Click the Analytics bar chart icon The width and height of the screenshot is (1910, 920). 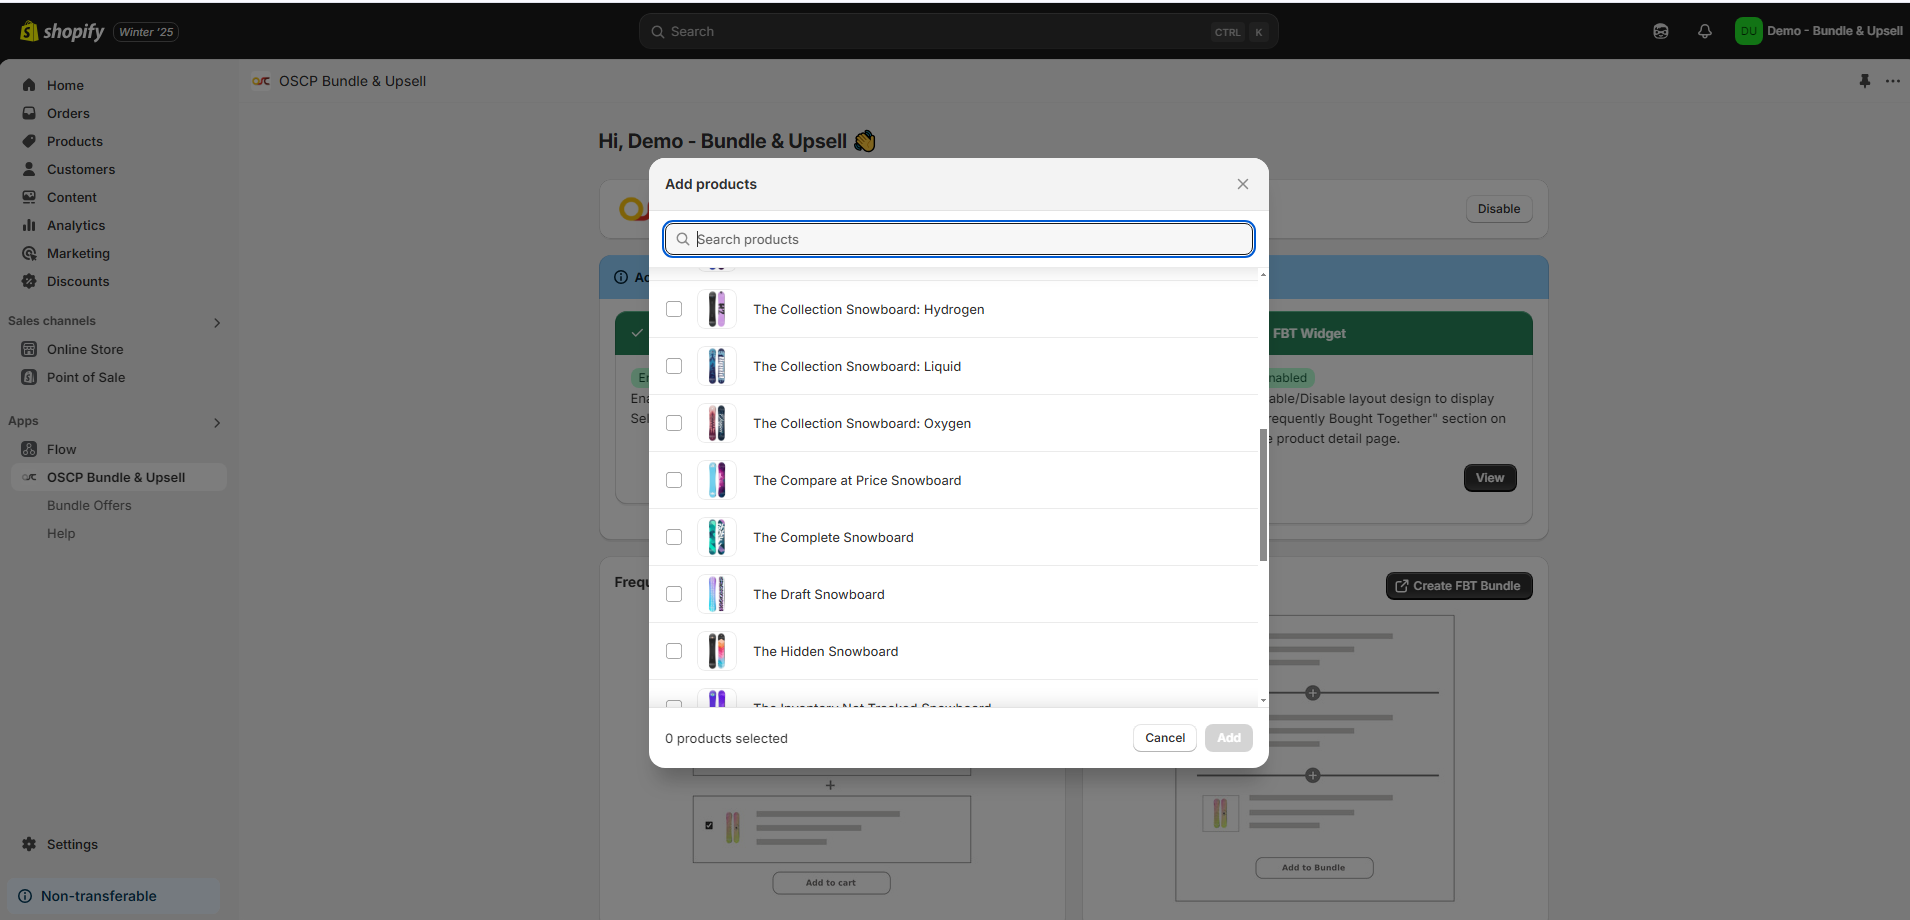pos(29,225)
